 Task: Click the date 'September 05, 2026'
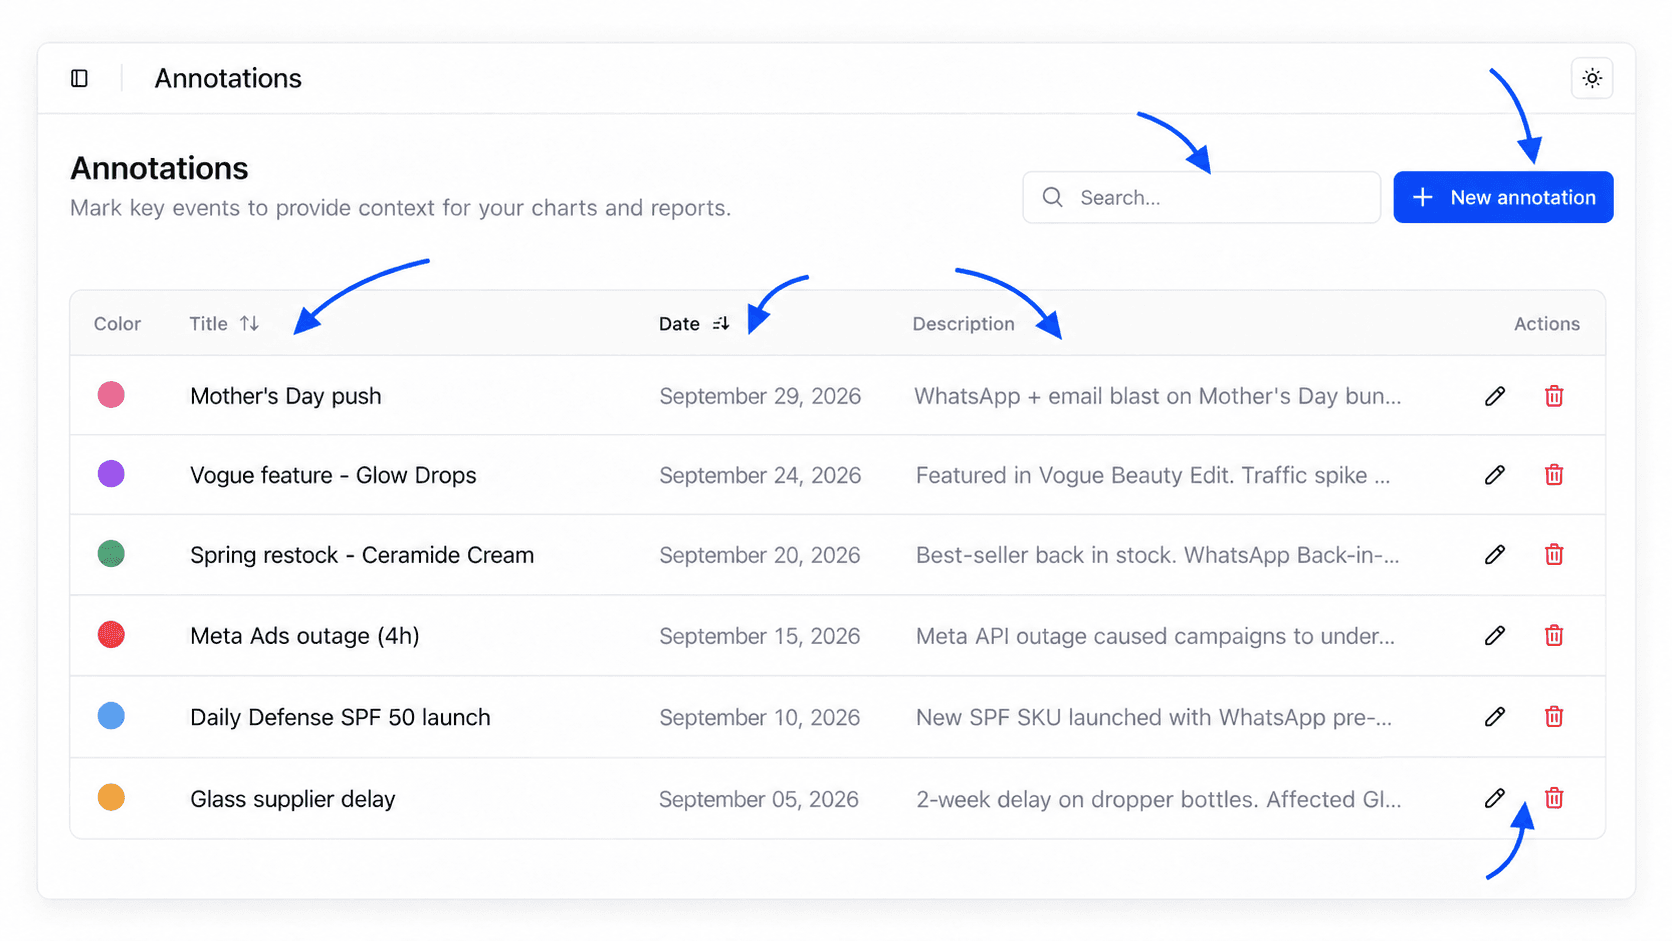pos(759,799)
